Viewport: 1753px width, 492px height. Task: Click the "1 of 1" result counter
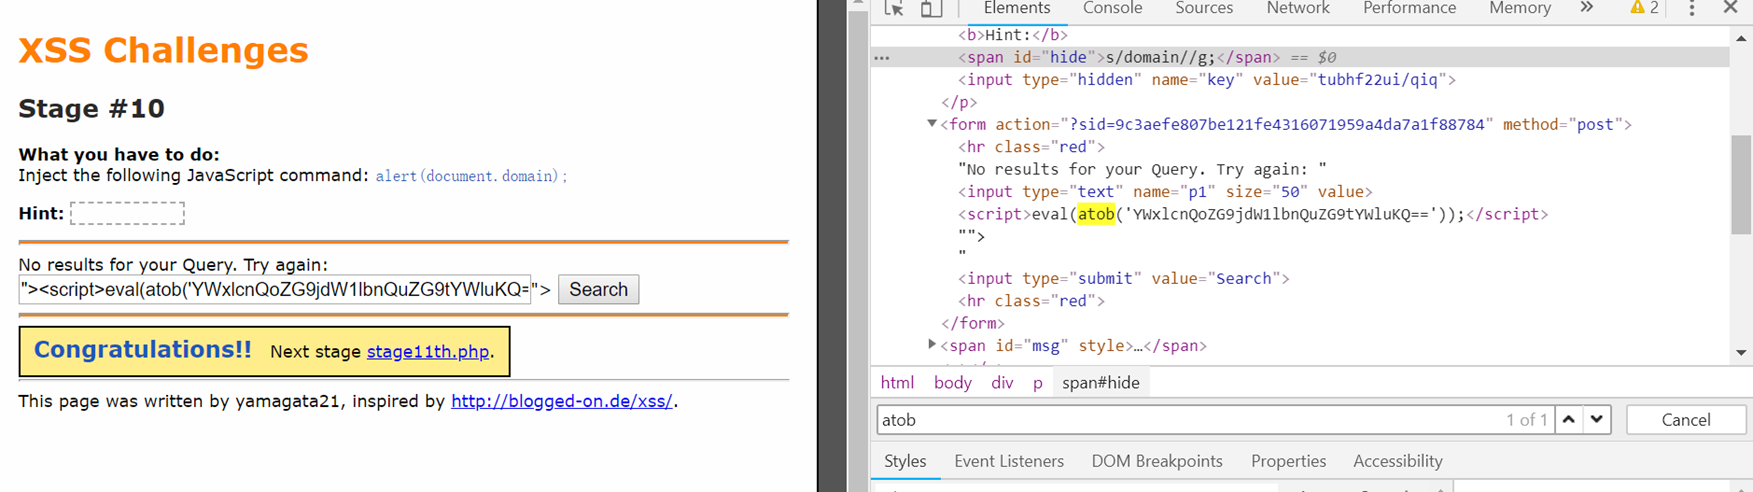tap(1527, 420)
